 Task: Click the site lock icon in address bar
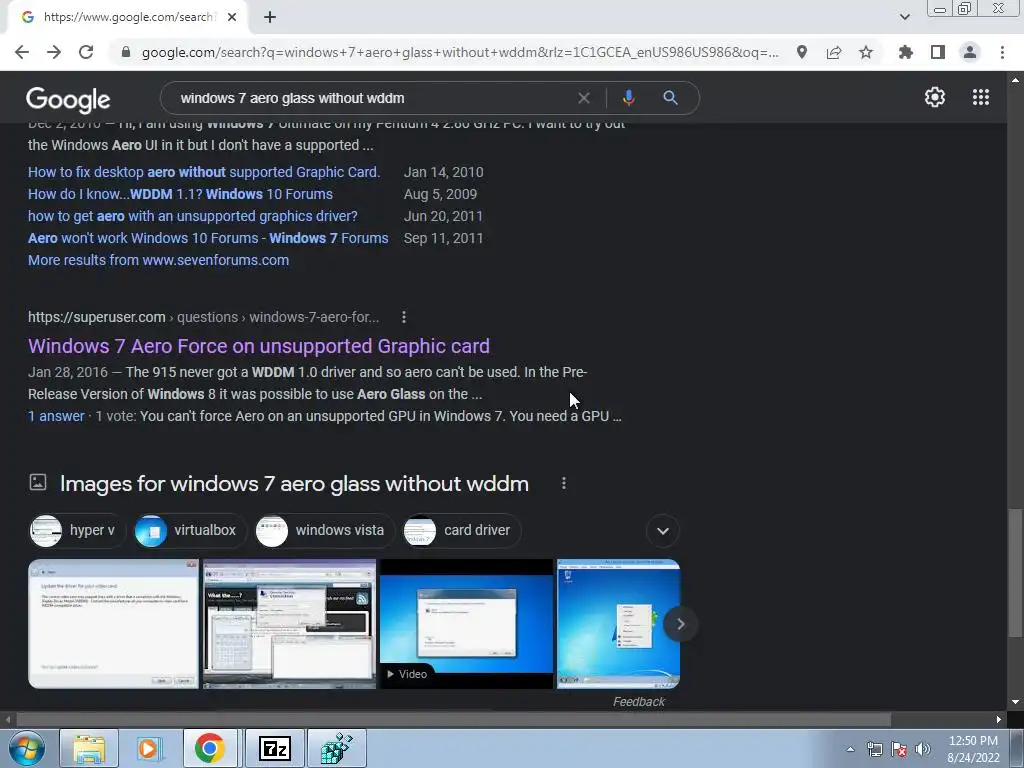click(126, 52)
